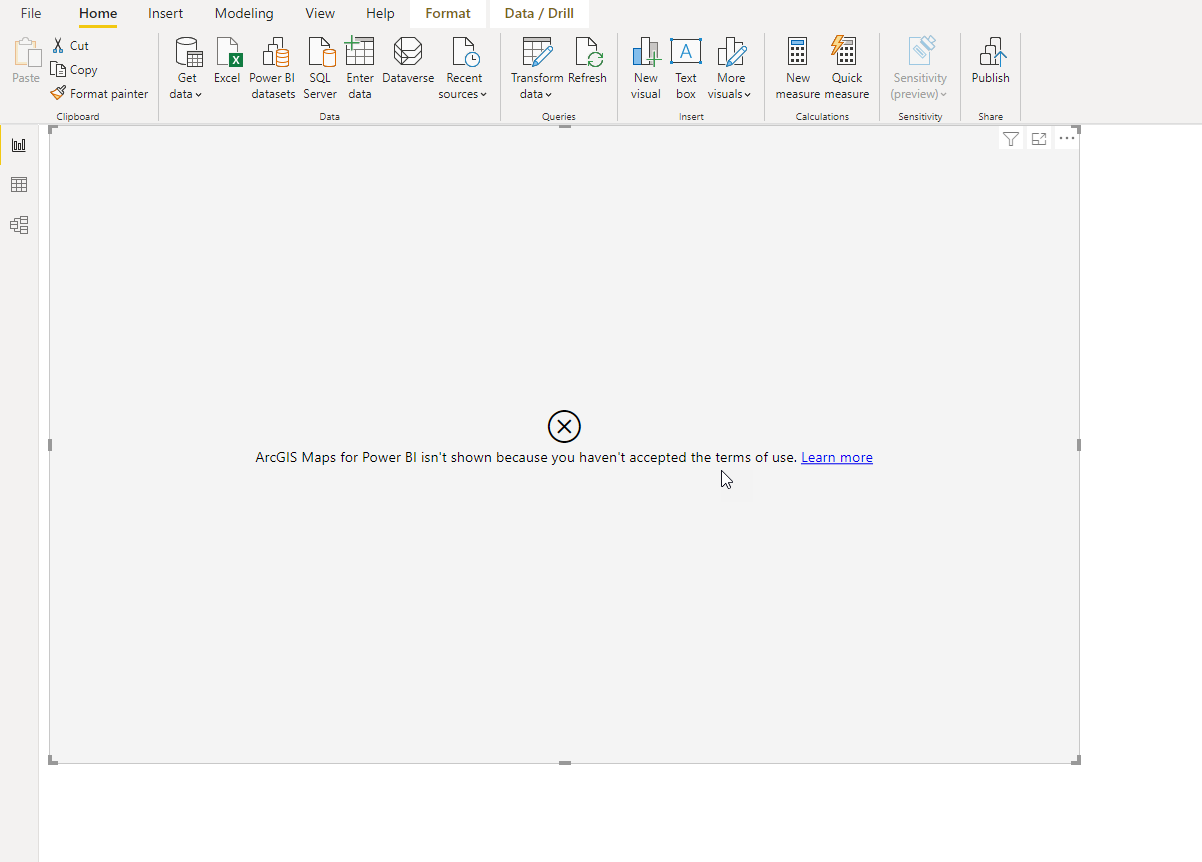
Task: Cut the selected item
Action: tap(70, 46)
